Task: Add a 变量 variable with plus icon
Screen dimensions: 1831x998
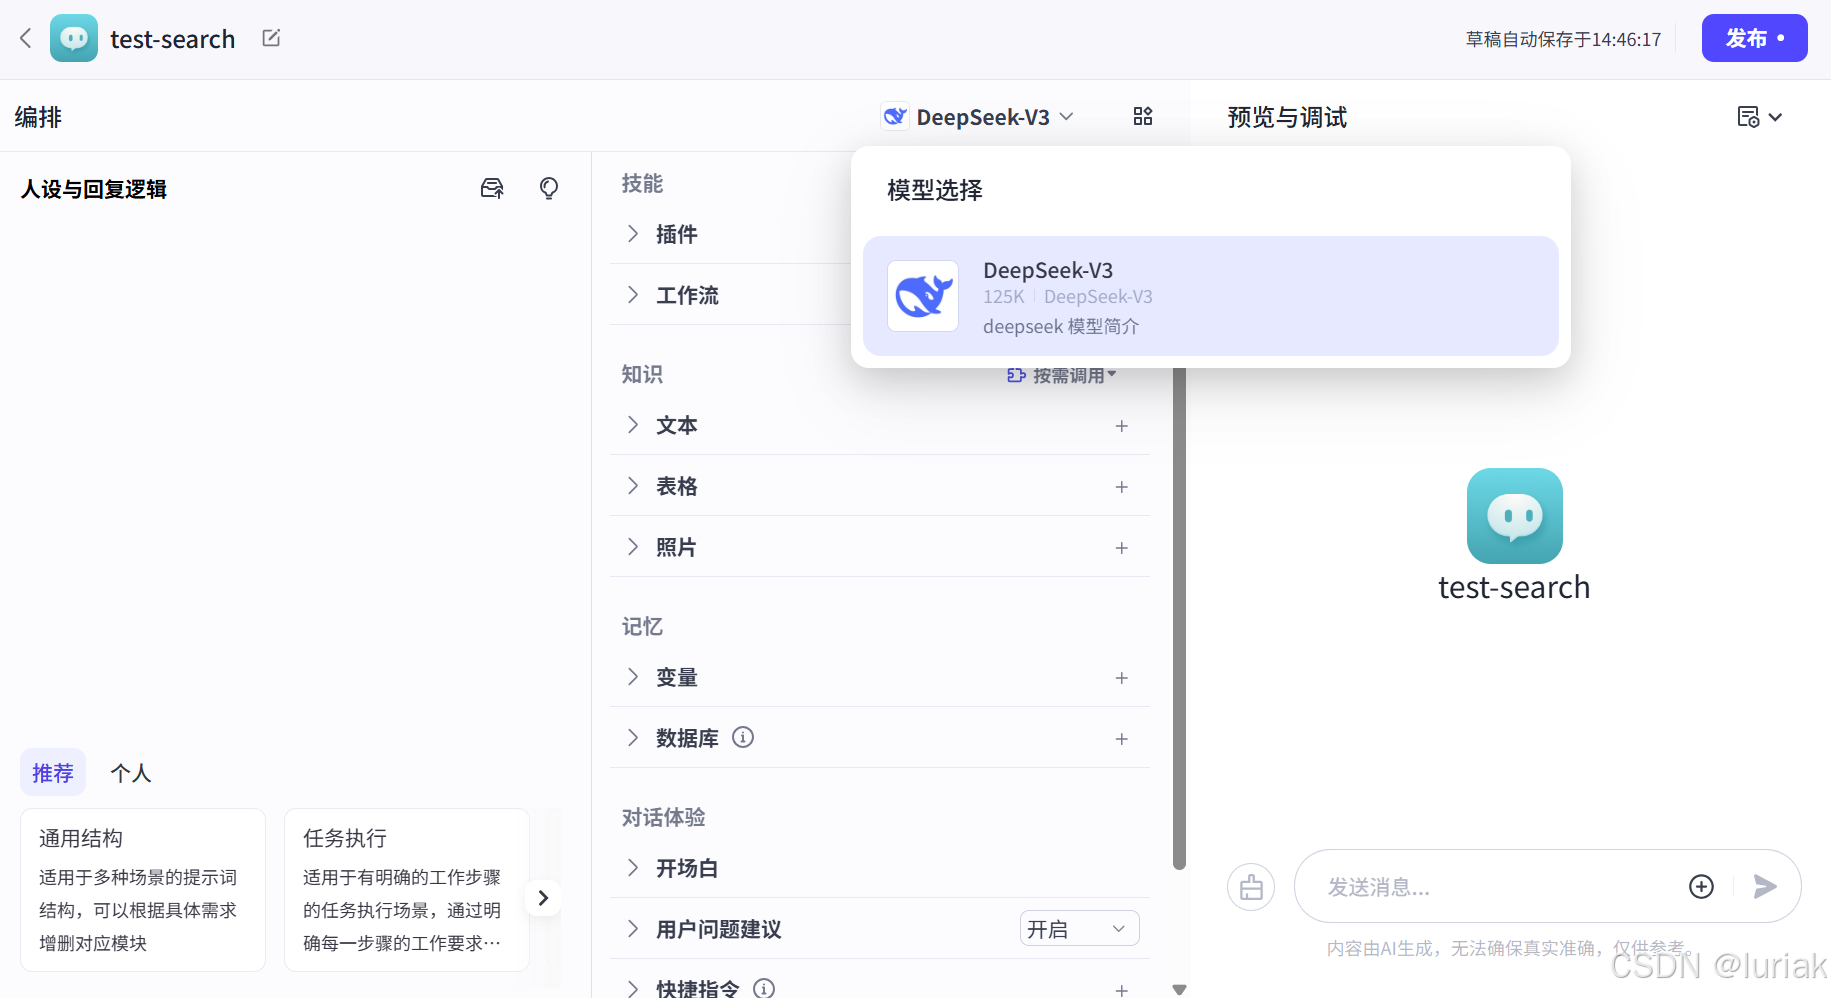Action: tap(1122, 678)
